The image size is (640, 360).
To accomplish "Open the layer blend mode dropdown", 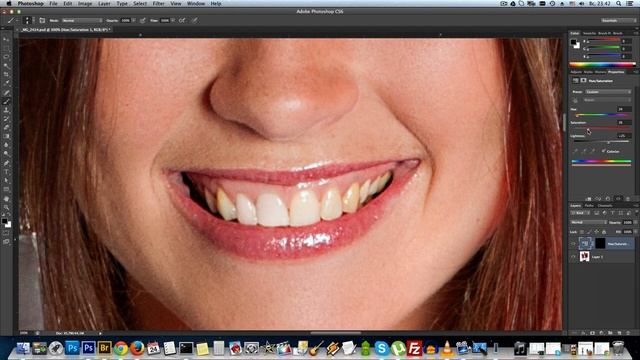I will [589, 222].
